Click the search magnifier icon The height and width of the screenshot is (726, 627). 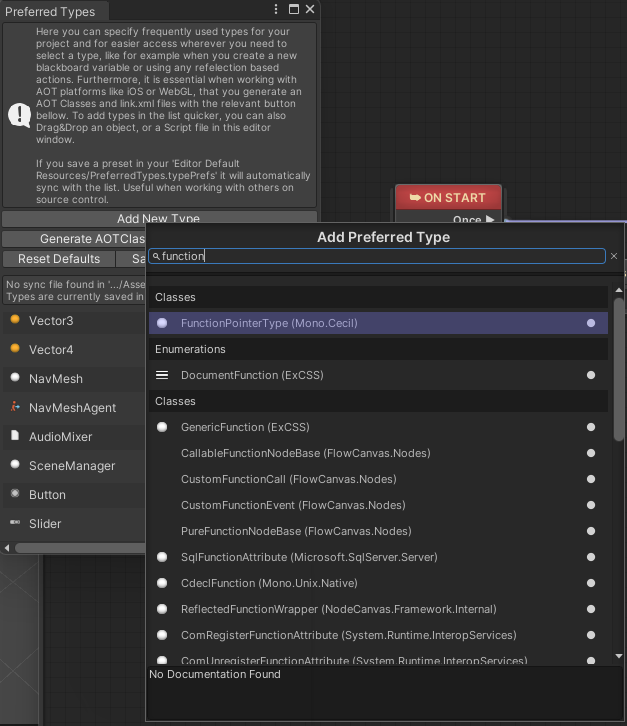pyautogui.click(x=156, y=256)
